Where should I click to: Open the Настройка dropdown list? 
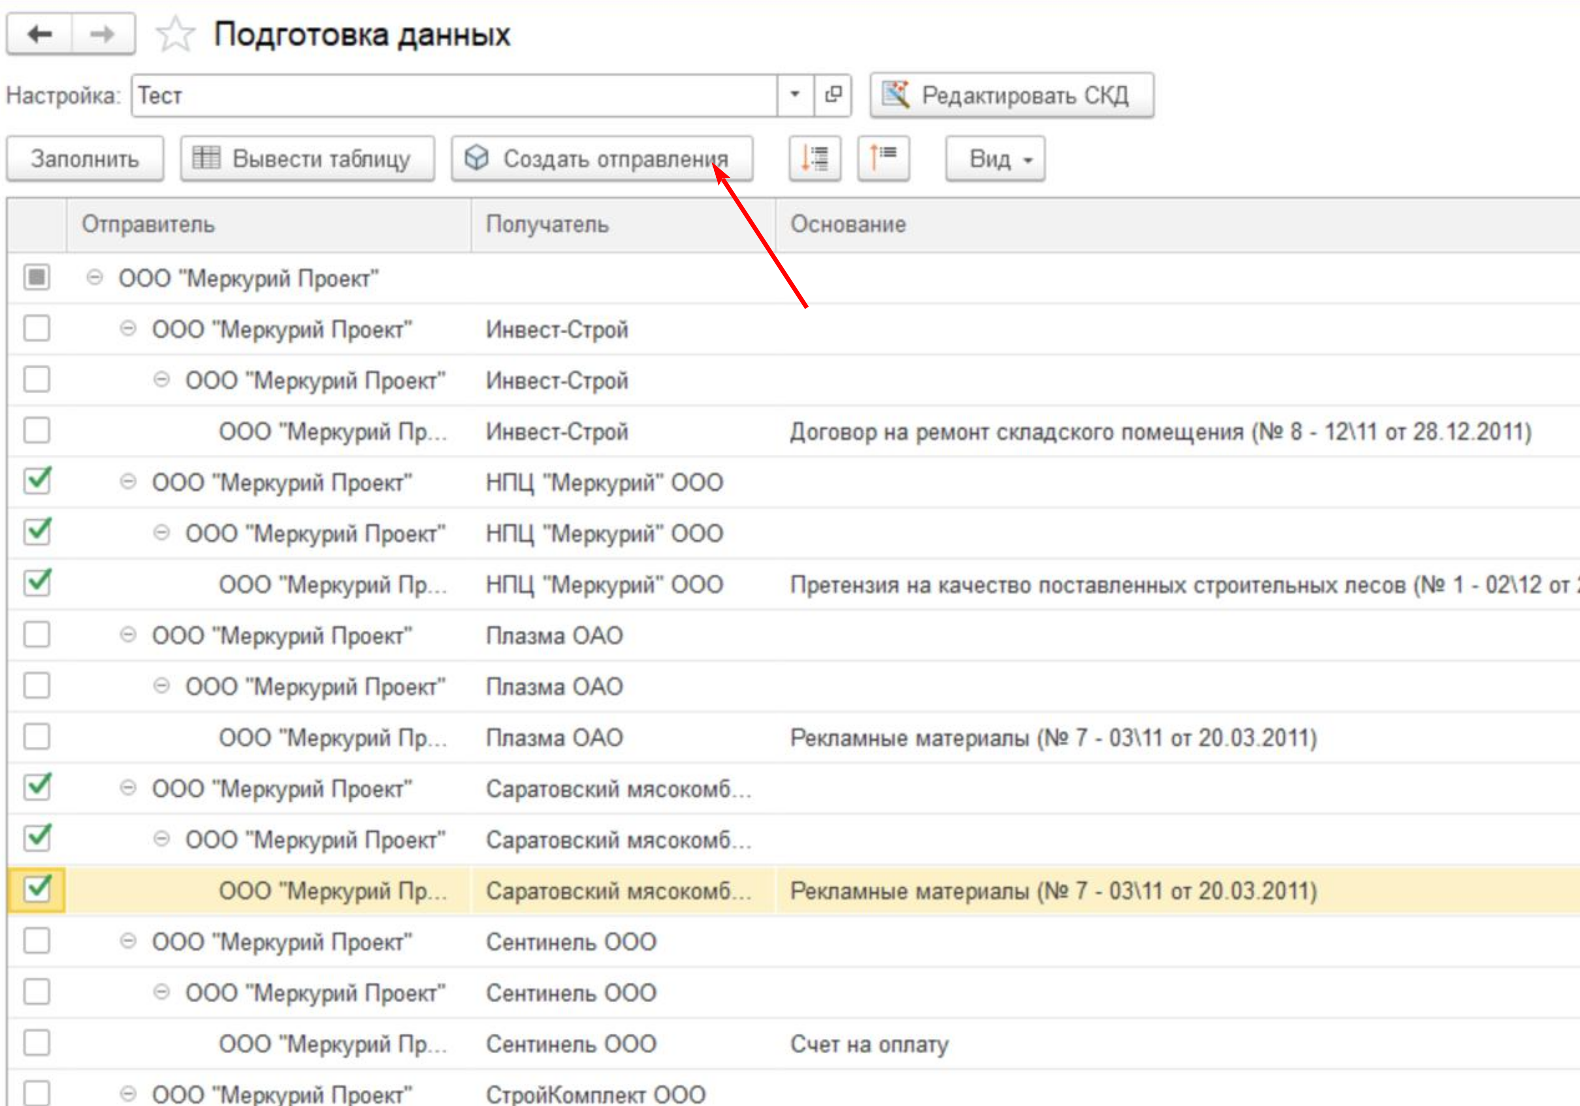pos(795,95)
